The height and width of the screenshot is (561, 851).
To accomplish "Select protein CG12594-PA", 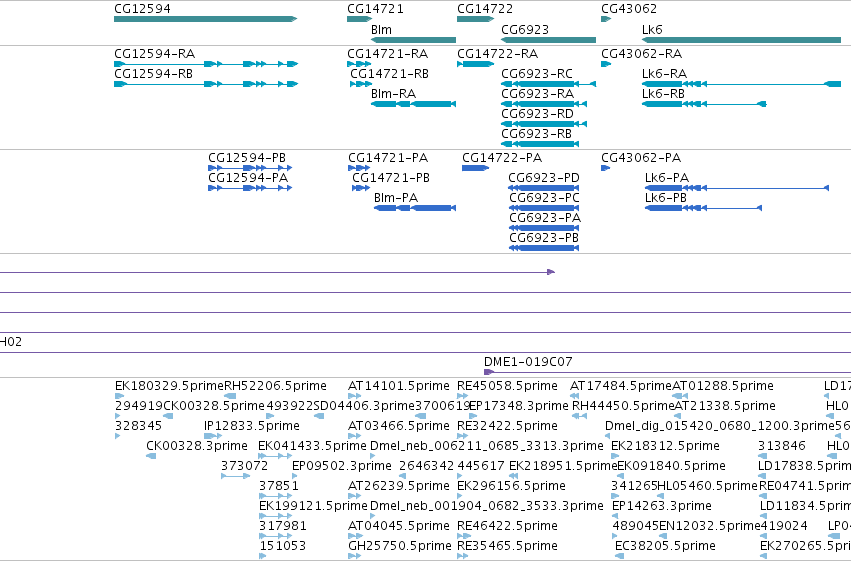I will [250, 188].
